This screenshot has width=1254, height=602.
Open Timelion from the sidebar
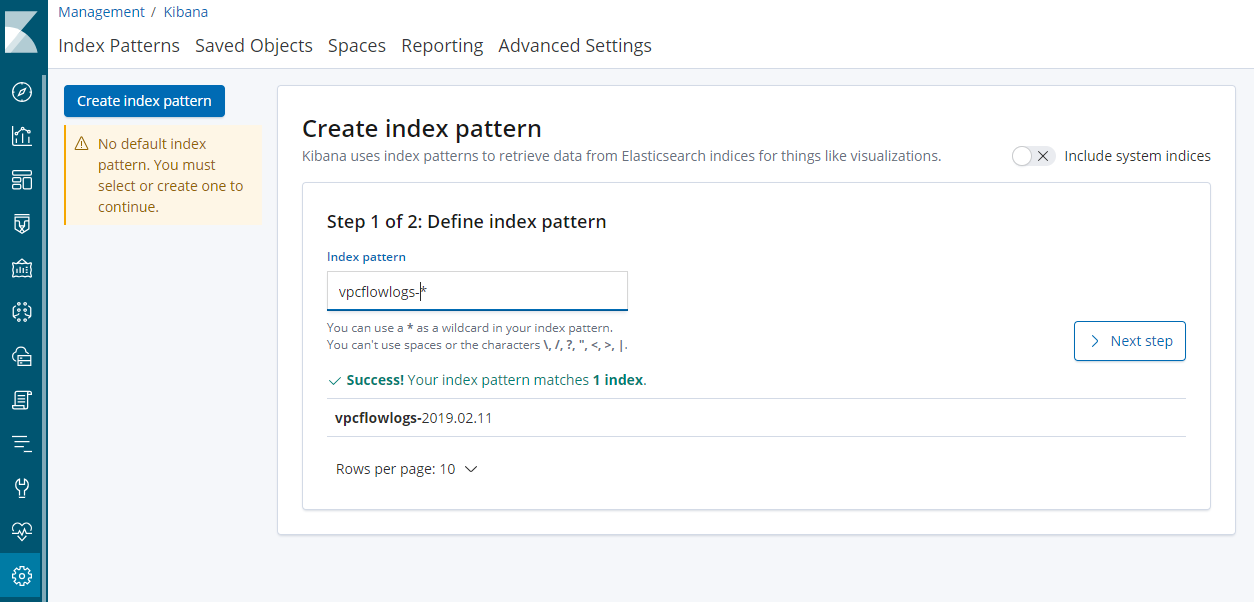click(22, 224)
